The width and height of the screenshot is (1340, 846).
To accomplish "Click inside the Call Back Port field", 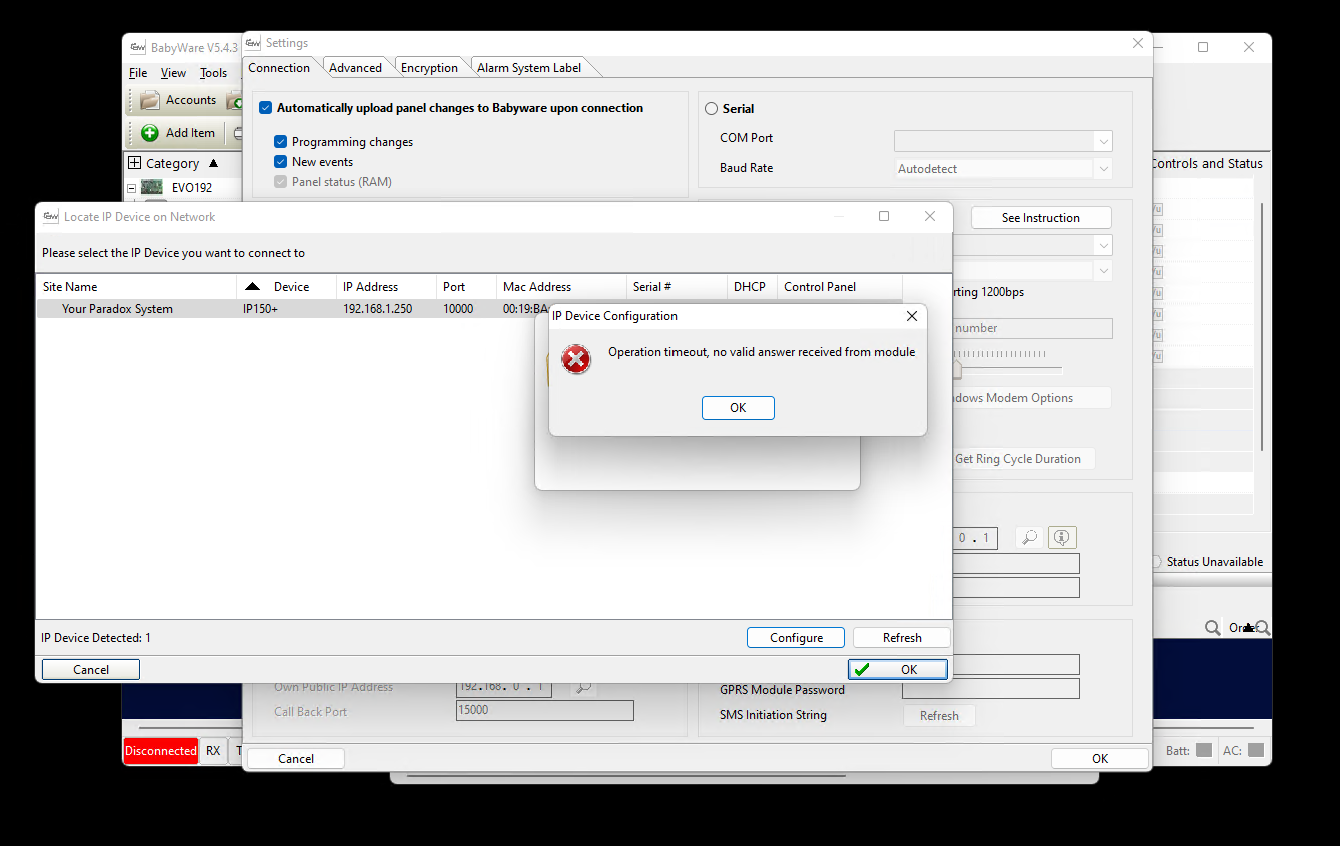I will (544, 710).
